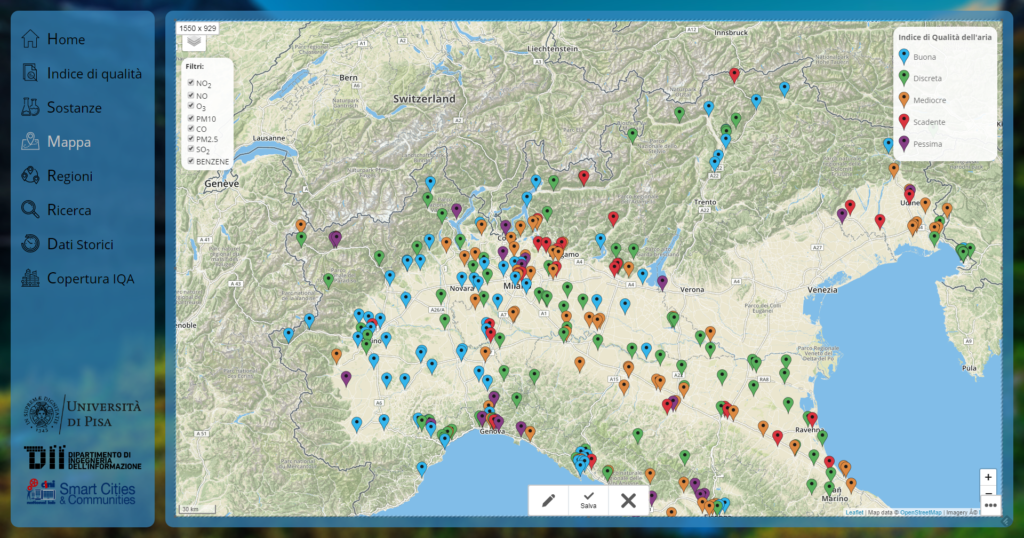Uncheck the NO2 filter checkbox
The width and height of the screenshot is (1024, 538).
point(191,84)
